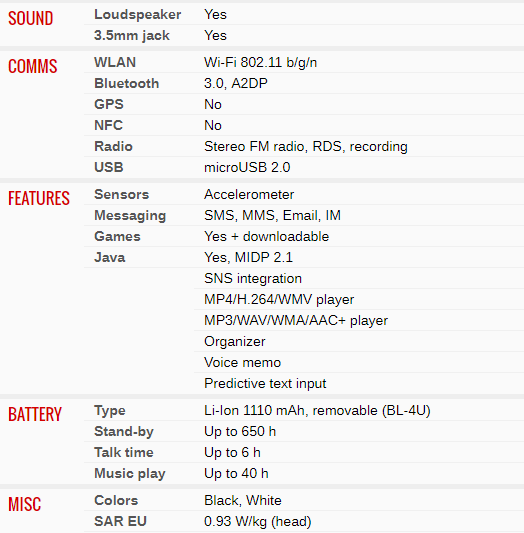This screenshot has height=533, width=524.
Task: Select the Music play label
Action: (x=130, y=474)
